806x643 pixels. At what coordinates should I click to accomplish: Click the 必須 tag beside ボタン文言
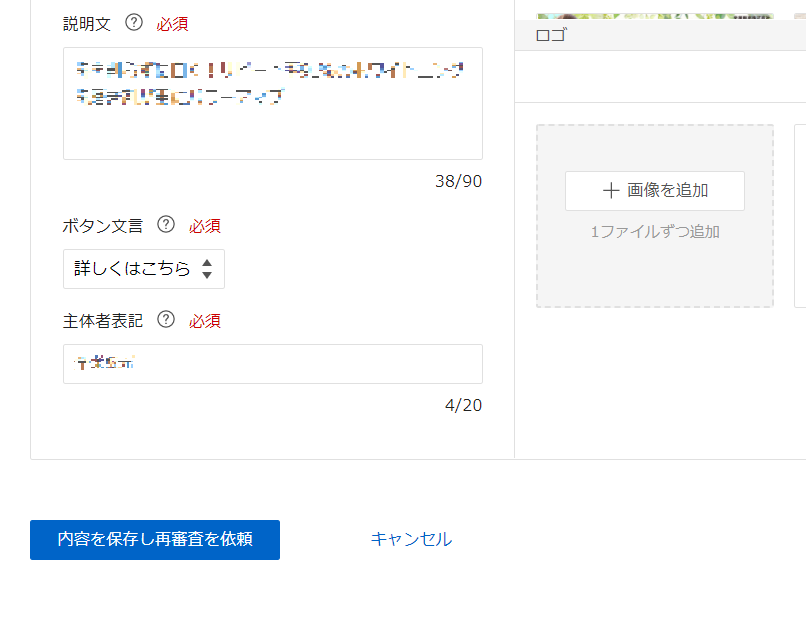click(x=205, y=226)
